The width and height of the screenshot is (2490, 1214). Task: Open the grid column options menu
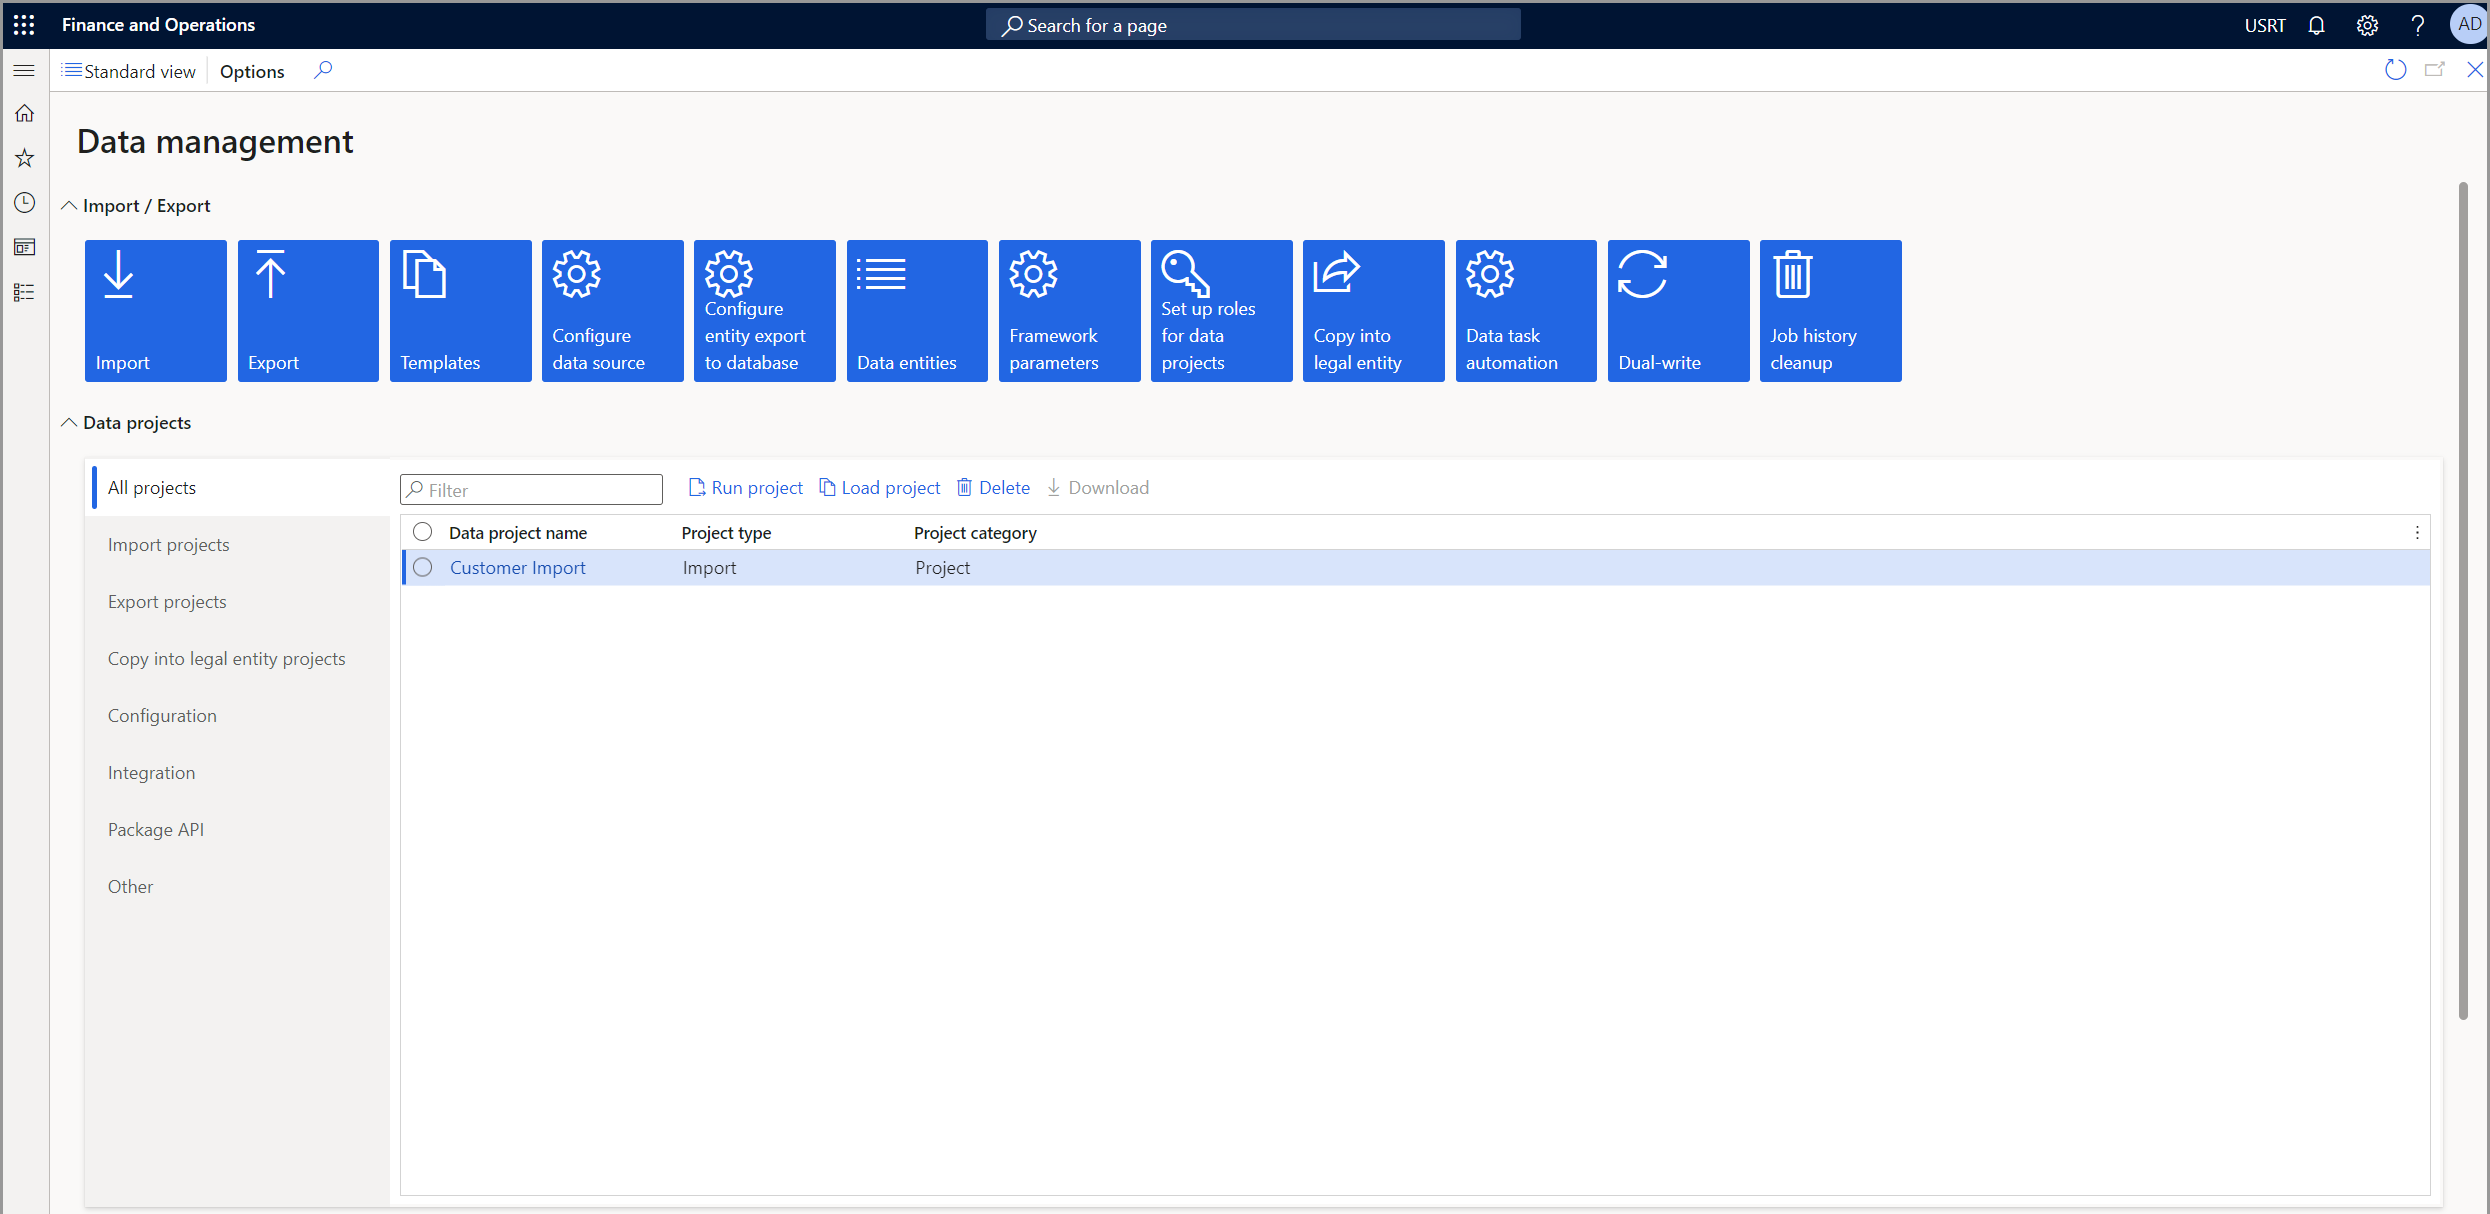click(2417, 533)
